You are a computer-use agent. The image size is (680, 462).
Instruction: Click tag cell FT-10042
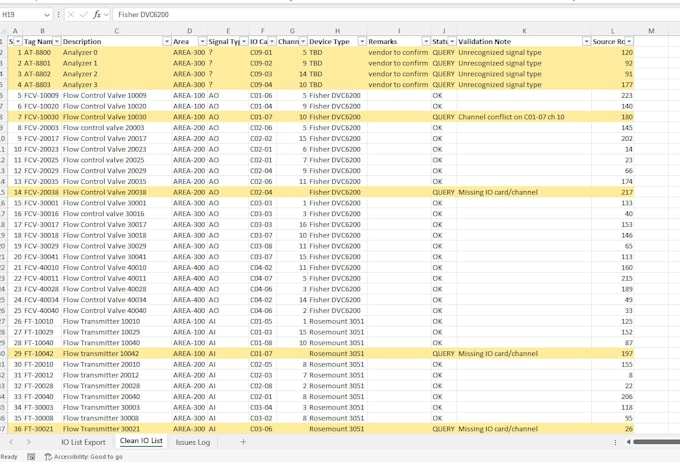coord(42,354)
